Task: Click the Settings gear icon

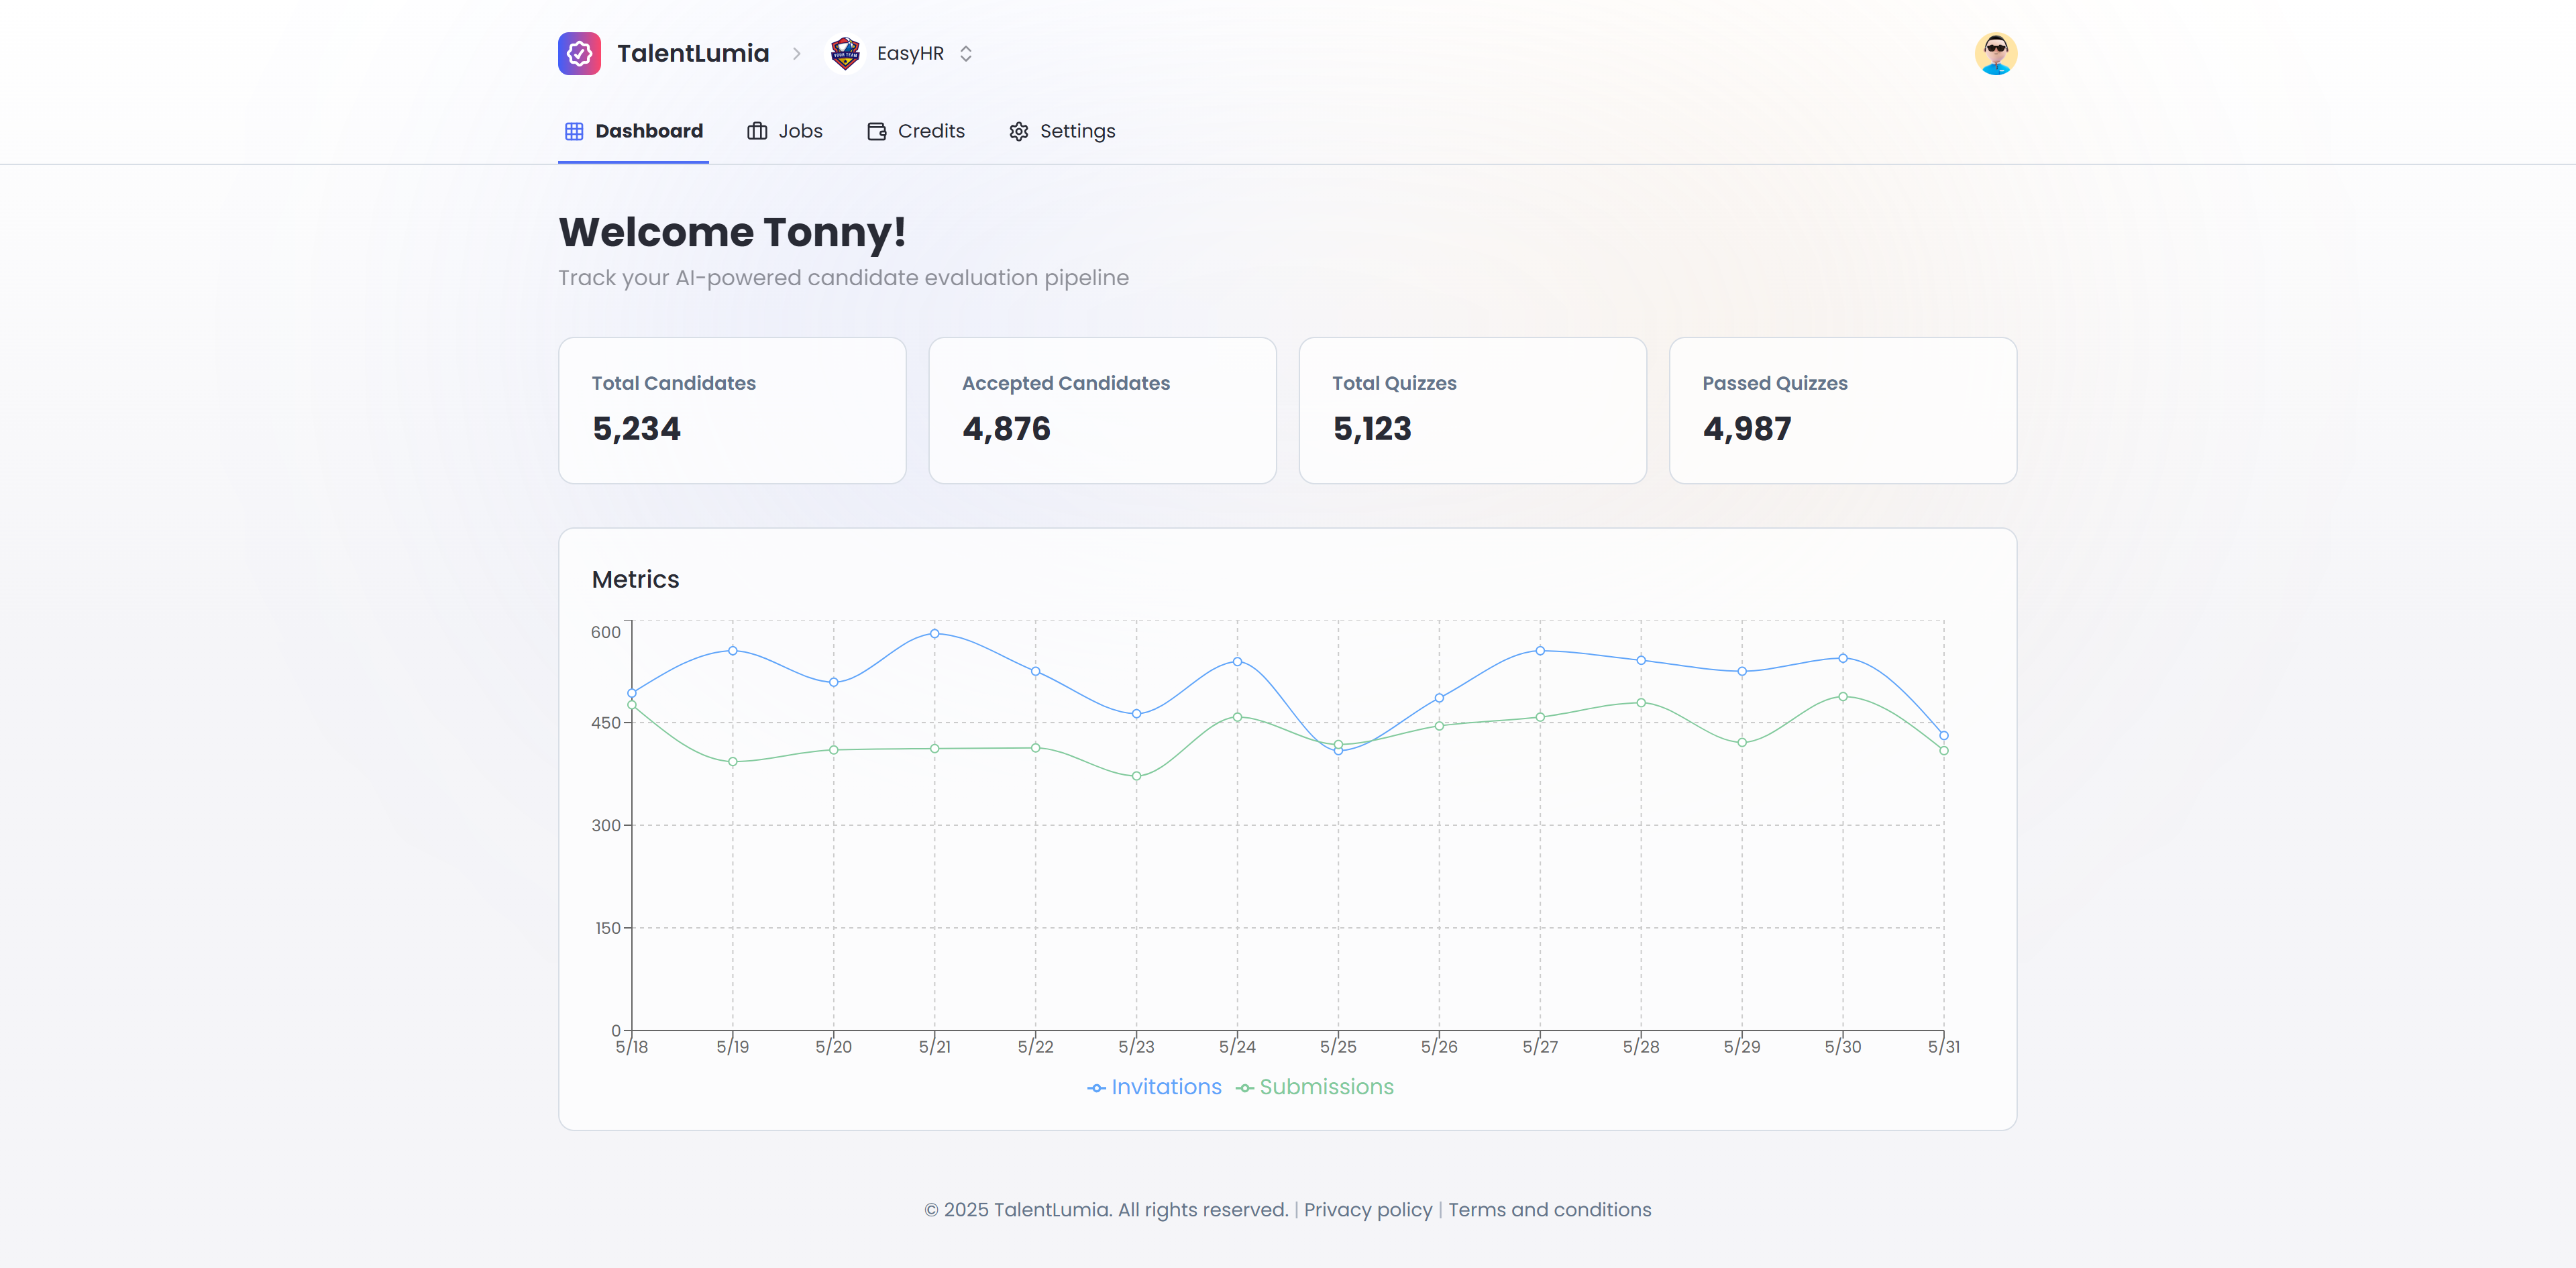Action: (x=1018, y=131)
